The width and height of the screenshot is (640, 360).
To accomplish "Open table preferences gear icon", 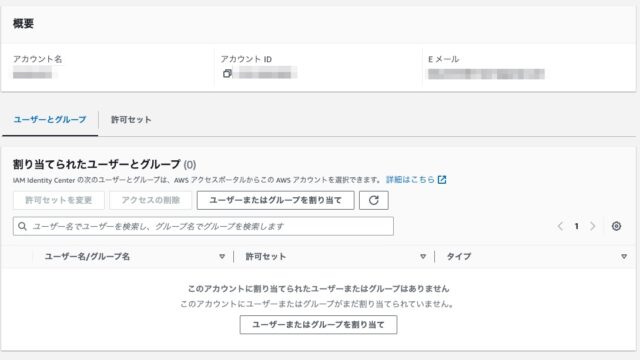I will tap(616, 226).
